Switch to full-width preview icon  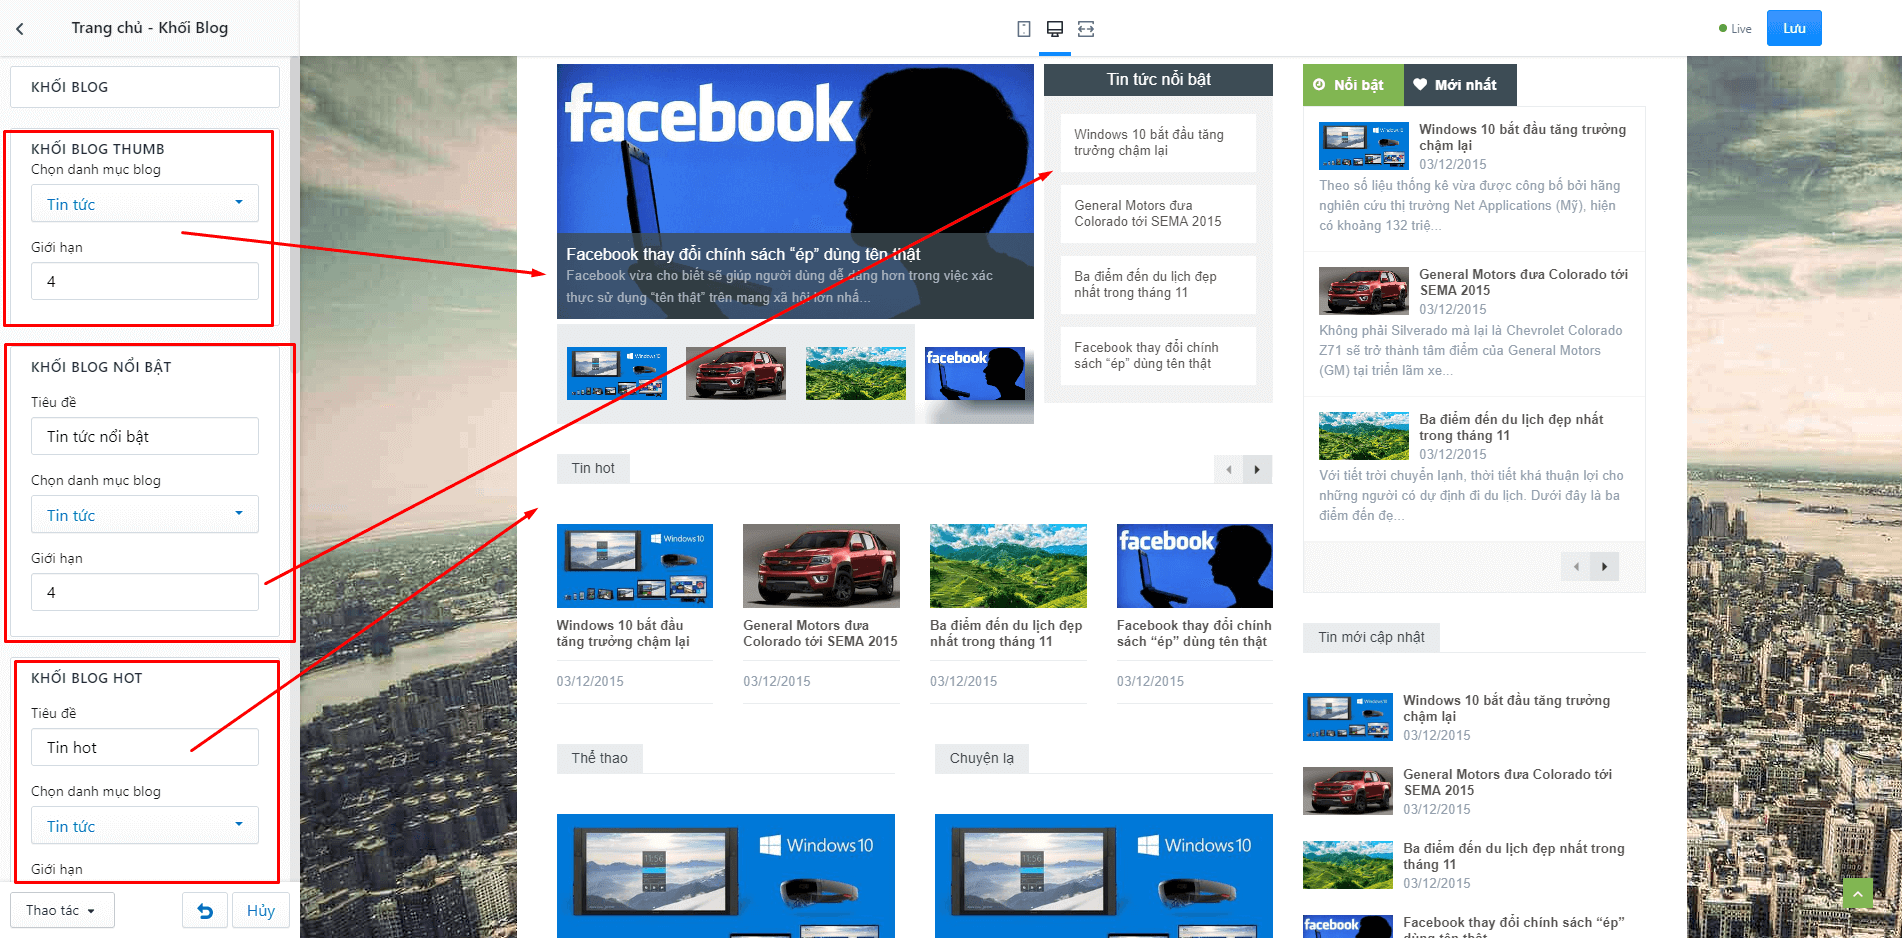[x=1086, y=29]
